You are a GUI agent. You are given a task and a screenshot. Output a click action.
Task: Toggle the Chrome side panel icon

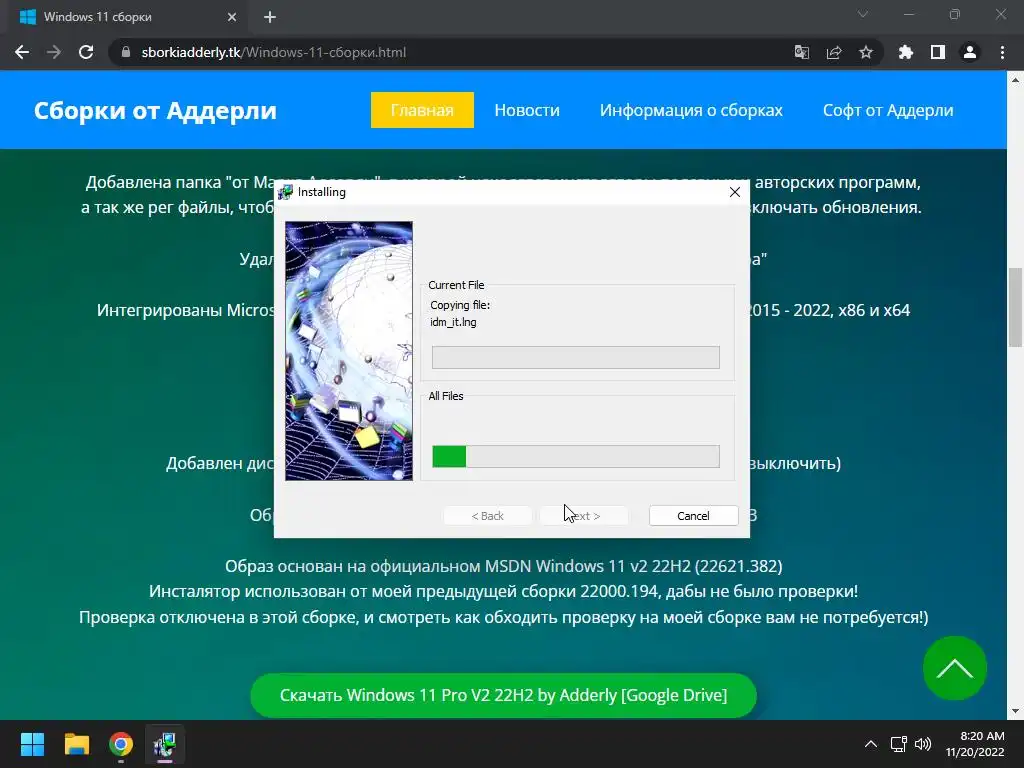938,52
